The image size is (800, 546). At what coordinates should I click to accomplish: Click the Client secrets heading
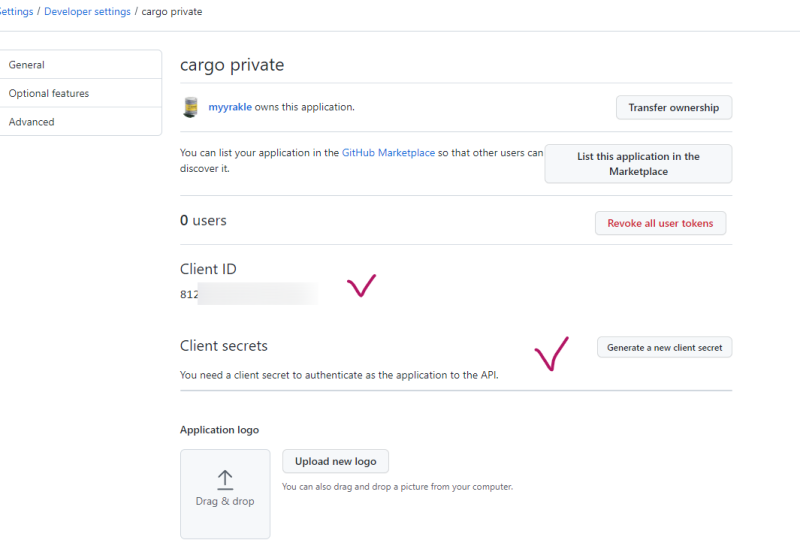pos(224,346)
